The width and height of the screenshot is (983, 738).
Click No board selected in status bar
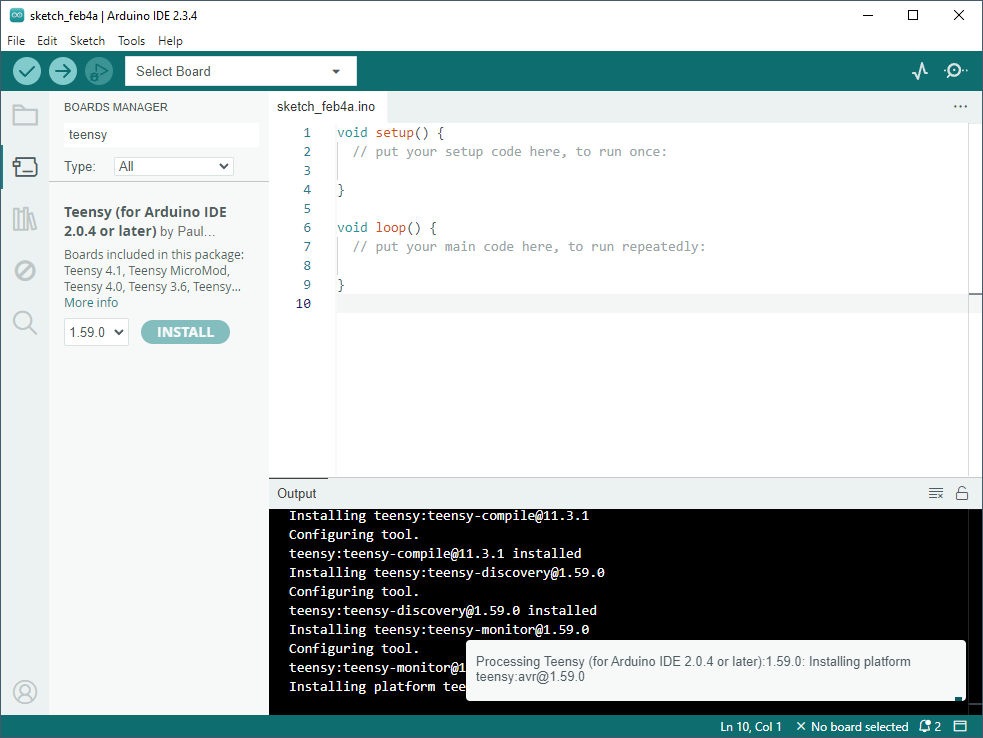pyautogui.click(x=853, y=727)
